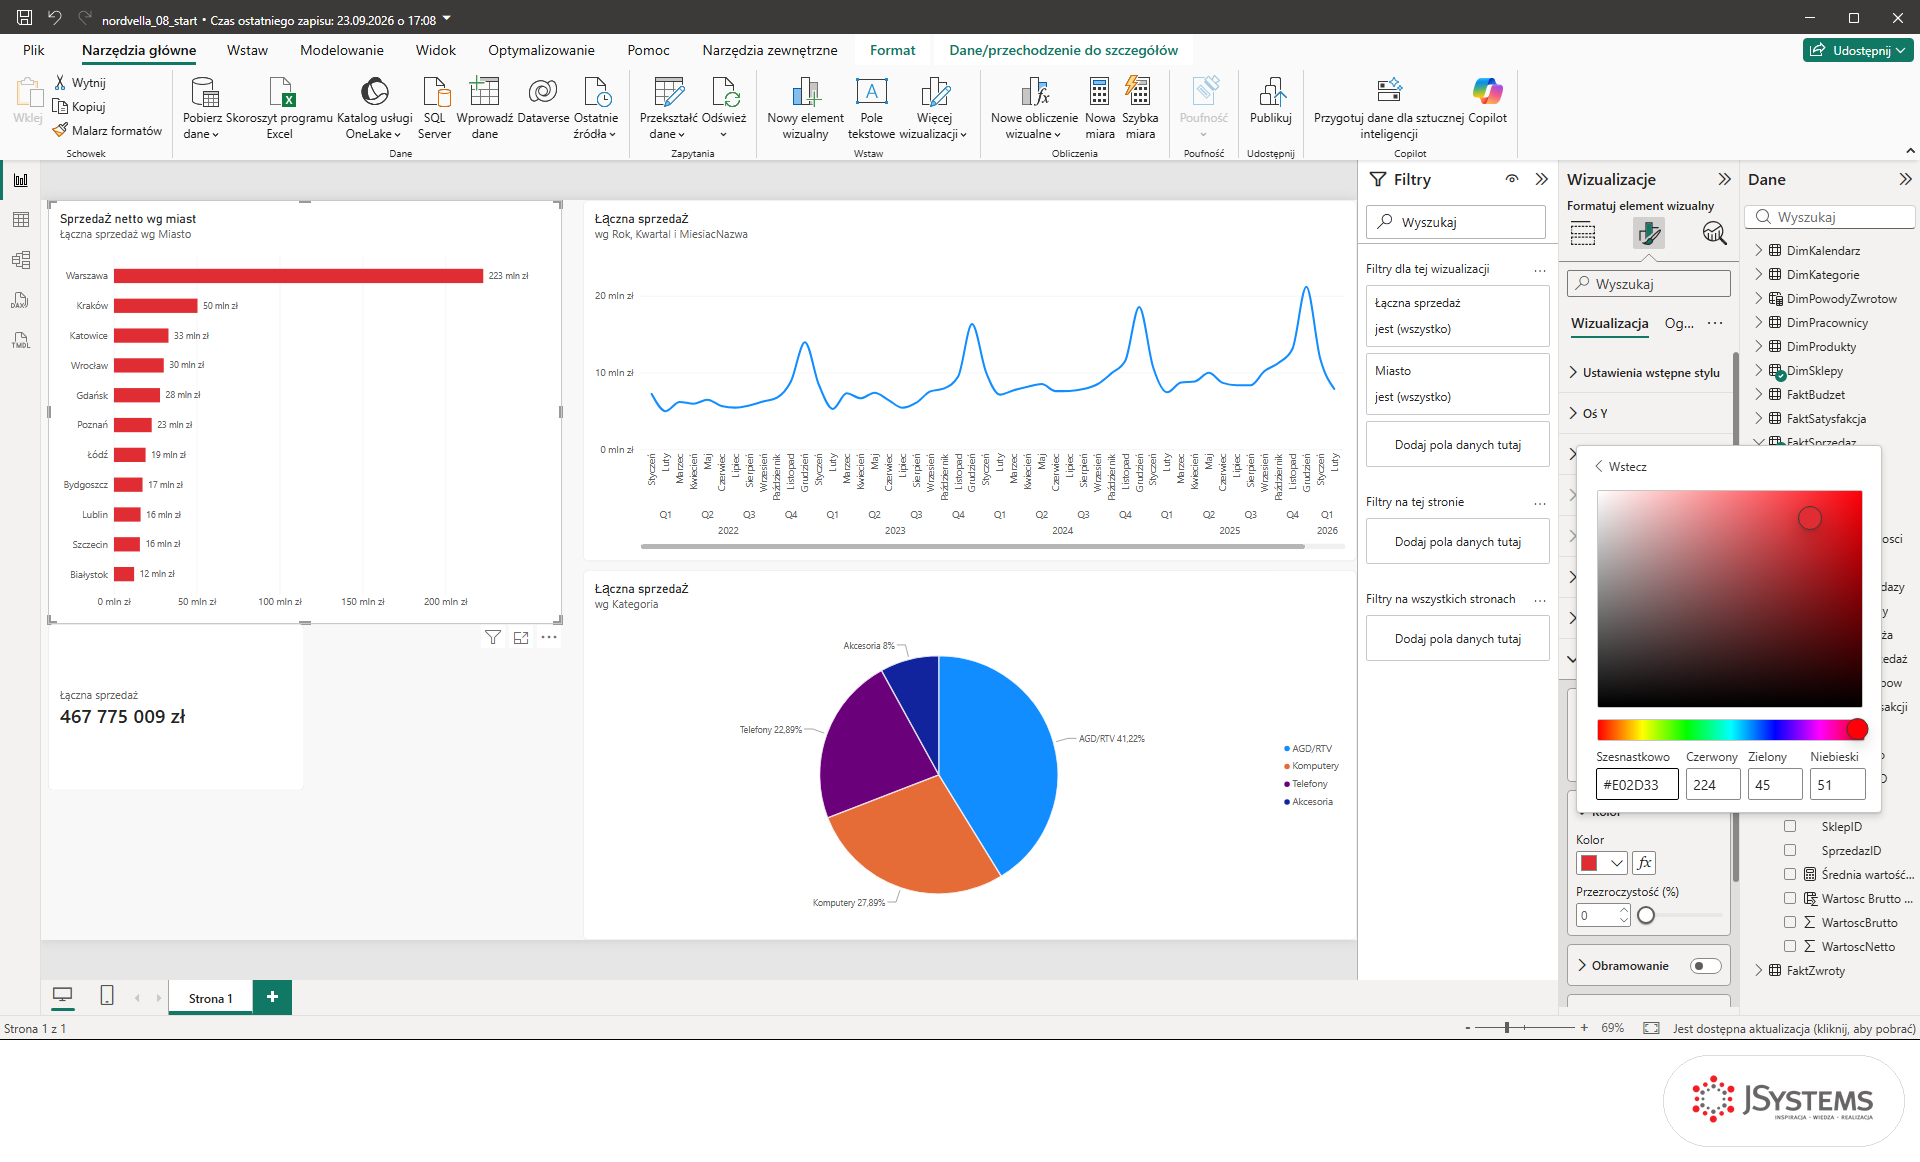Open the Kolor swatch dropdown arrow
The width and height of the screenshot is (1920, 1162).
[1616, 862]
